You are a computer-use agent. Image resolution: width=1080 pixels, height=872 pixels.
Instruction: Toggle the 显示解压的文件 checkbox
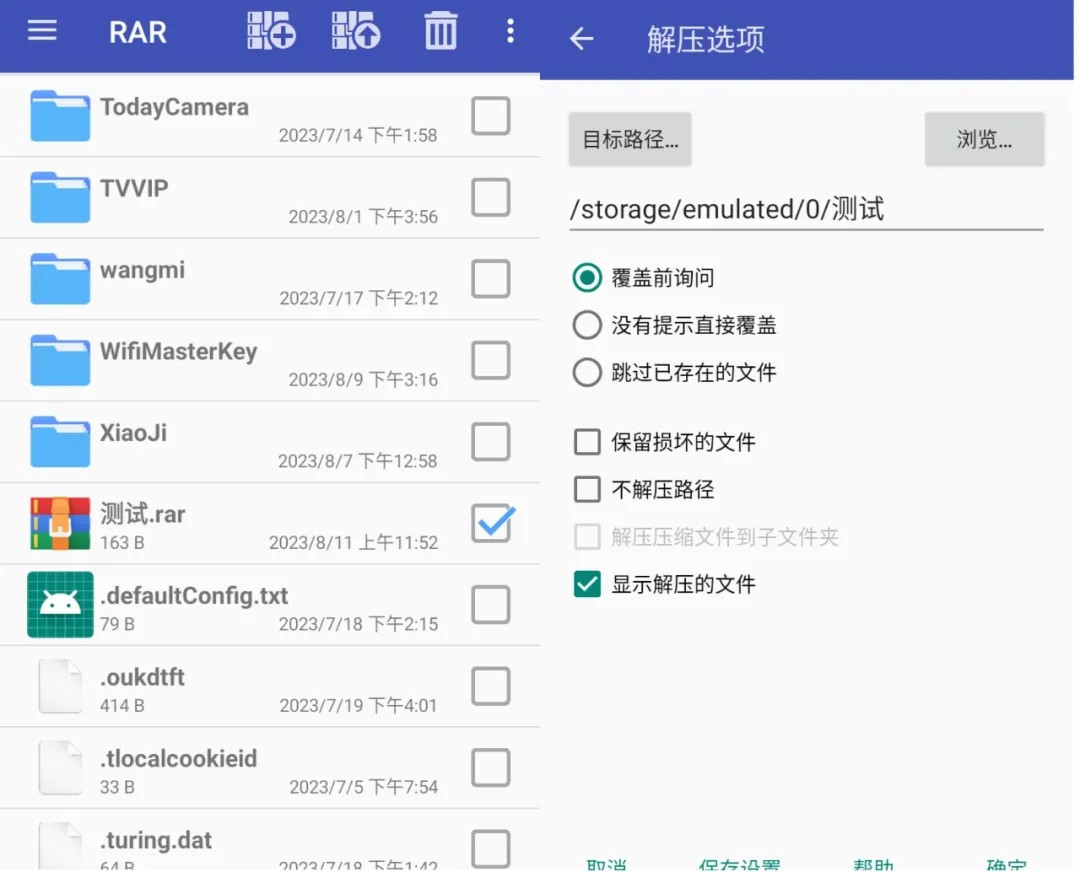pos(587,584)
